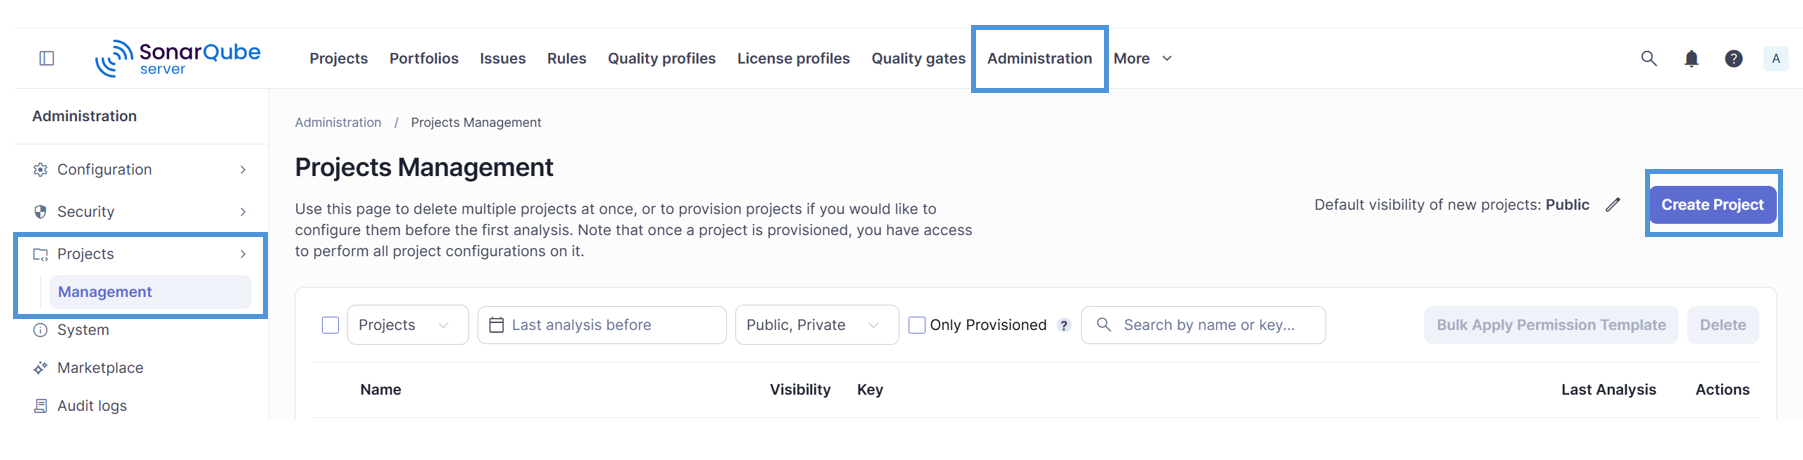Open the user avatar "A" menu
Viewport: 1803px width, 460px height.
[1776, 58]
